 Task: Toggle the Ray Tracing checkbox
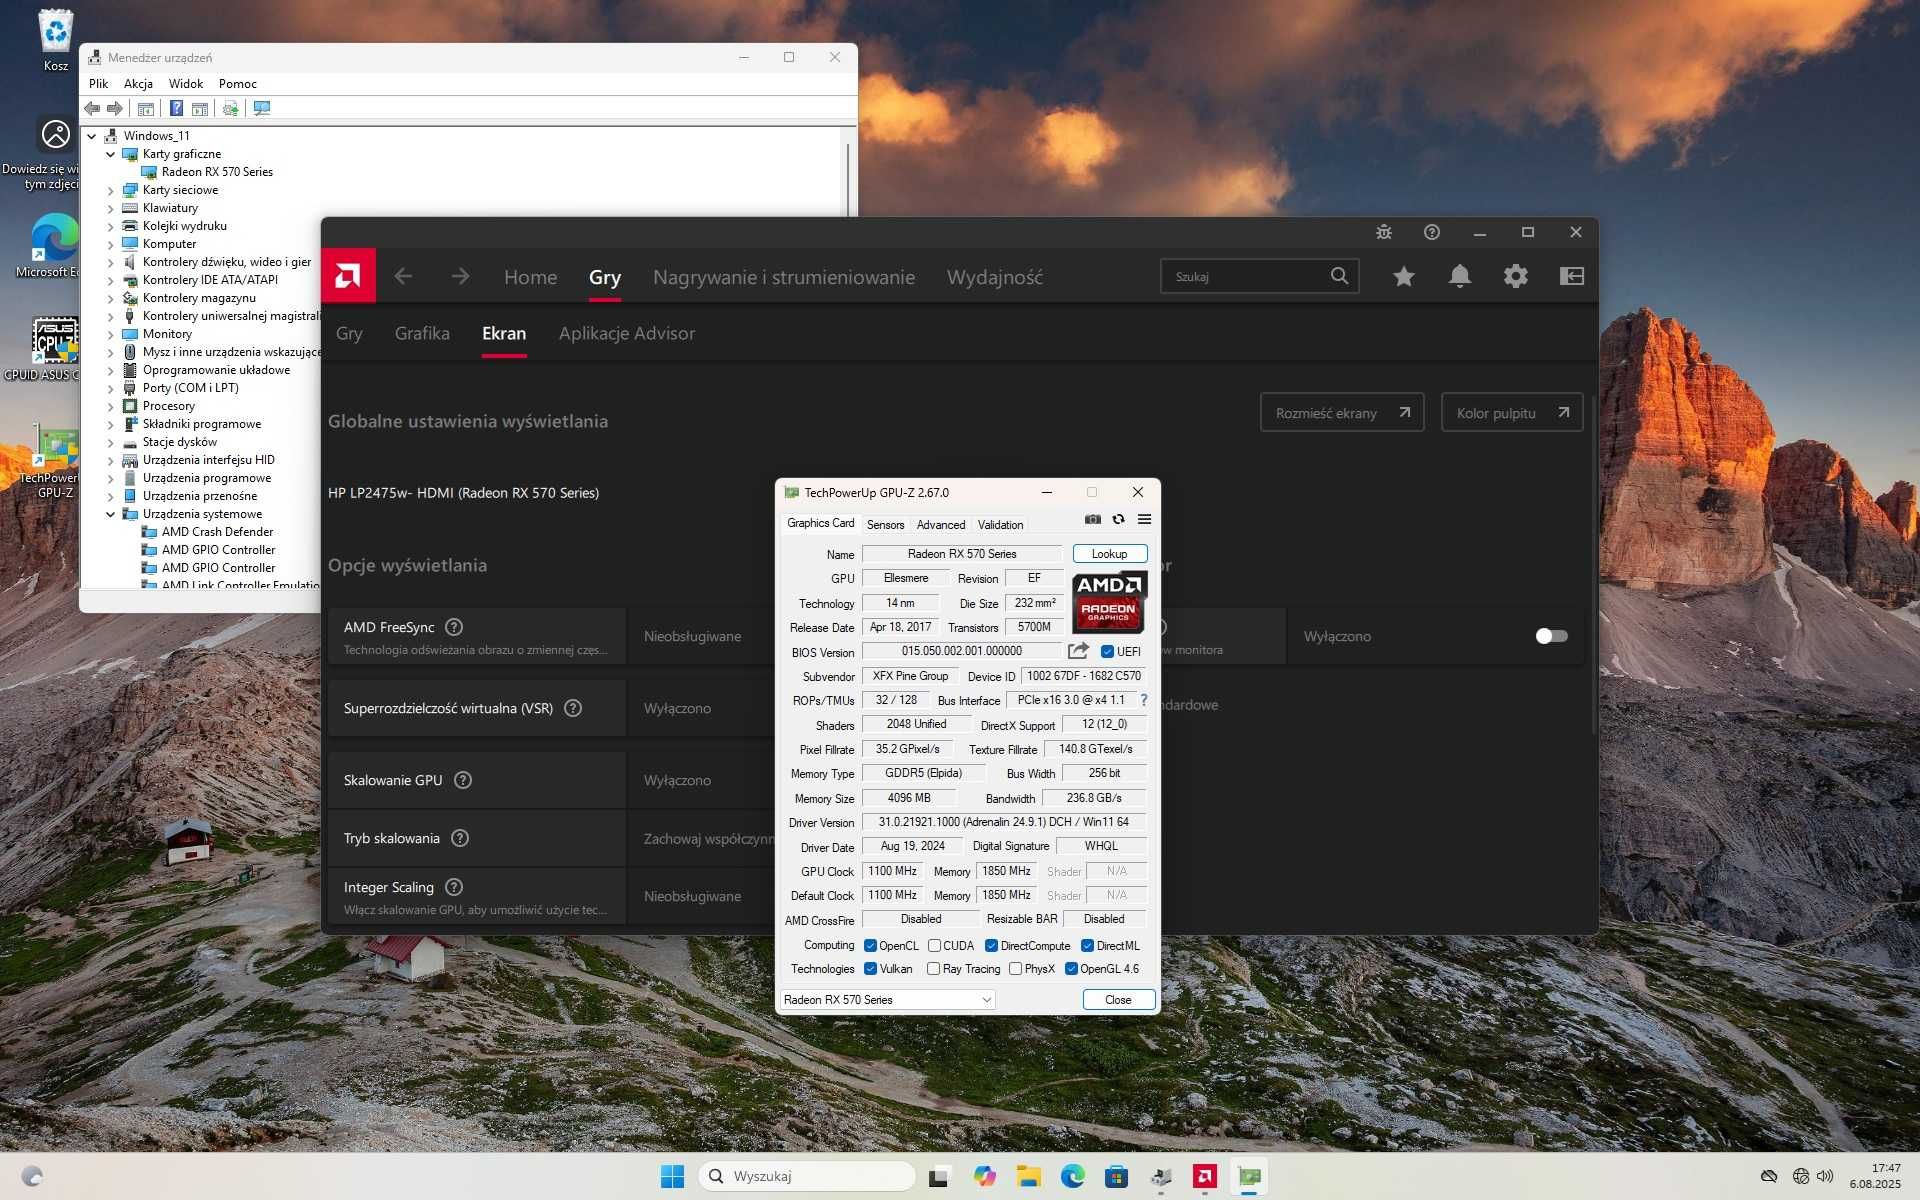point(933,968)
